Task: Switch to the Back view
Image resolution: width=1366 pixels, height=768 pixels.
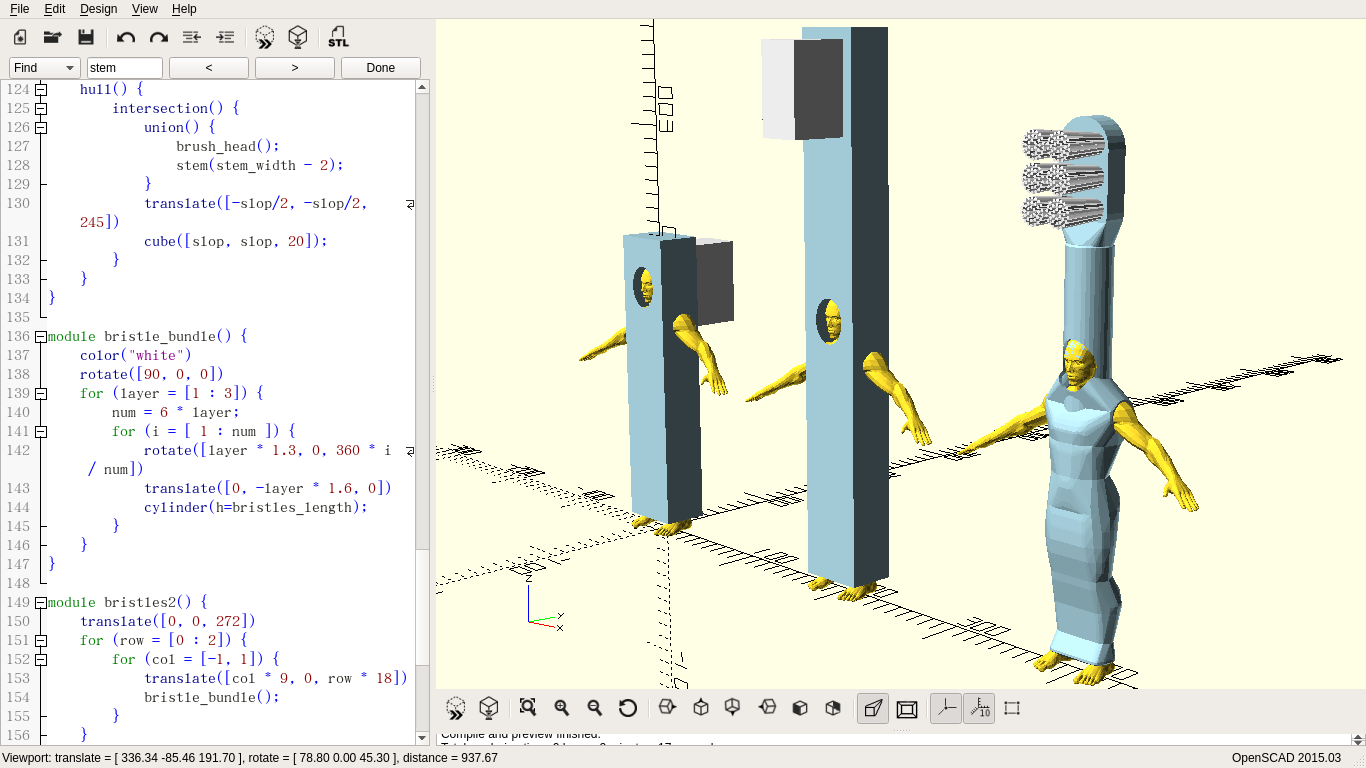Action: coord(833,708)
